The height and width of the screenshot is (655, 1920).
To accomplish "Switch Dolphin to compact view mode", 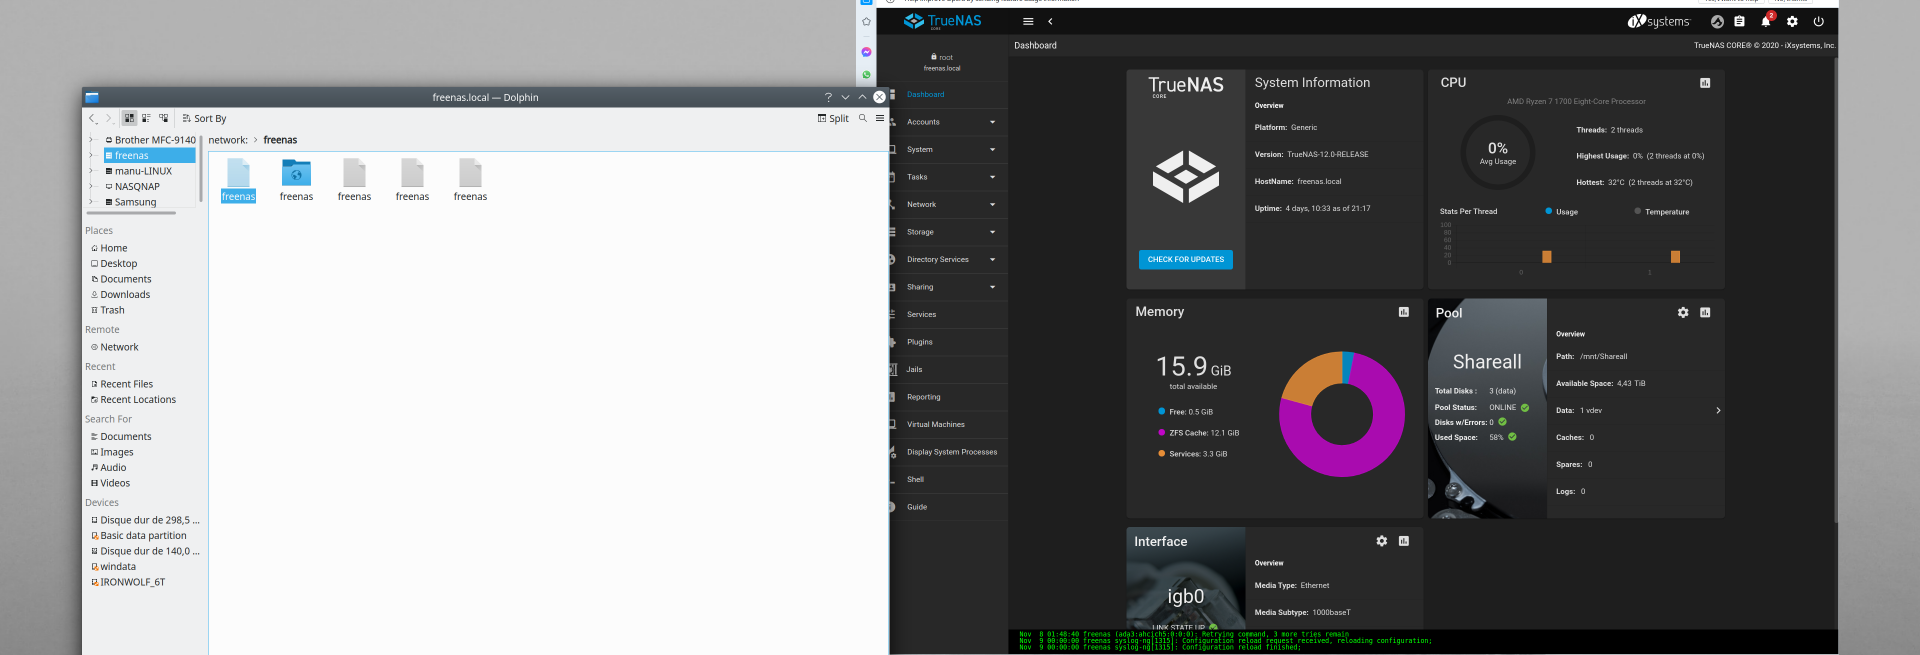I will point(146,118).
